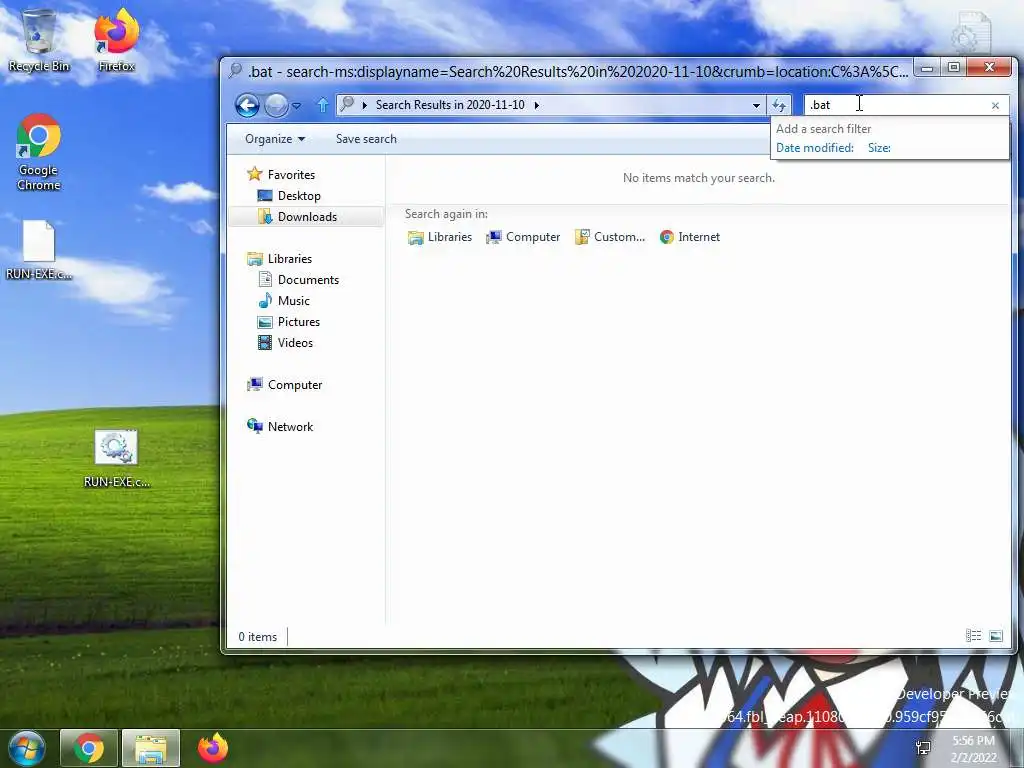Select Downloads under Favorites
Screen dimensions: 1024x768
tap(307, 217)
